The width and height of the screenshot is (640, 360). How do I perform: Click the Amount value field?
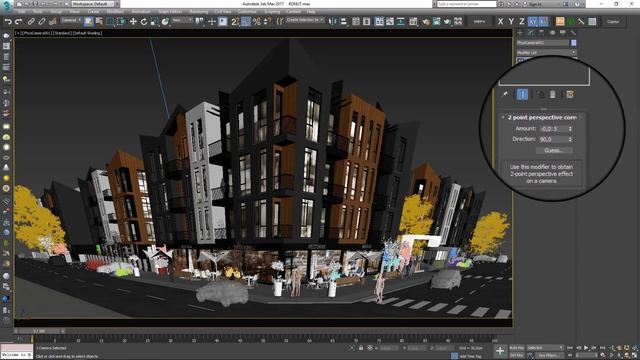pos(553,129)
